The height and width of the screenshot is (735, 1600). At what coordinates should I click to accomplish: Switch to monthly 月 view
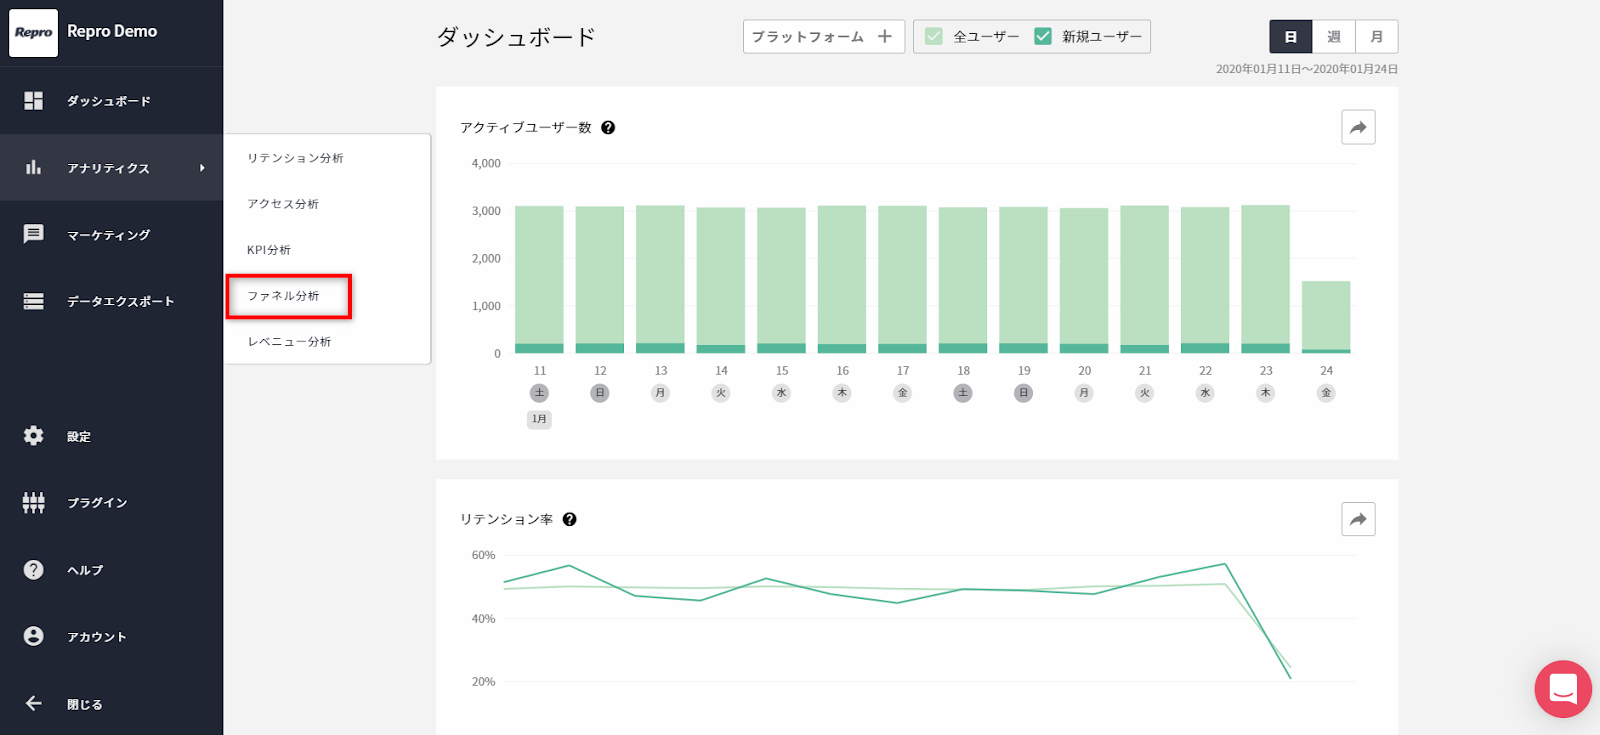(1377, 37)
